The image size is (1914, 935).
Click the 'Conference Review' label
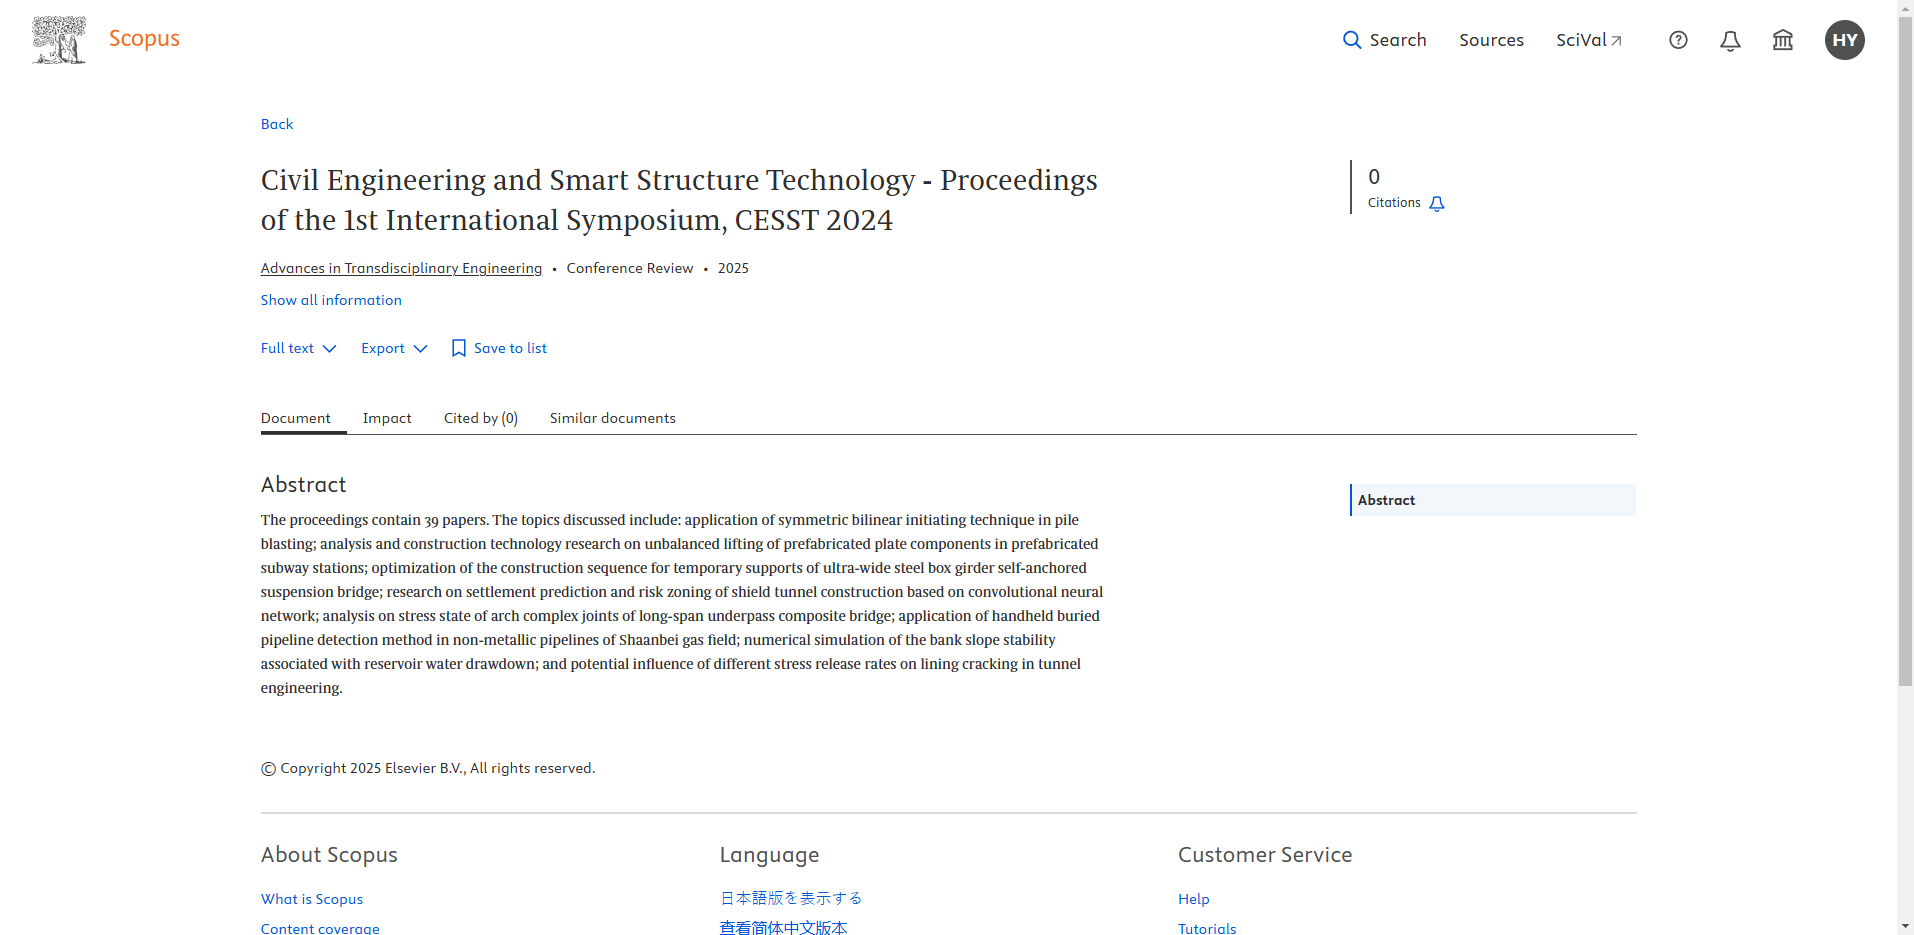coord(629,268)
